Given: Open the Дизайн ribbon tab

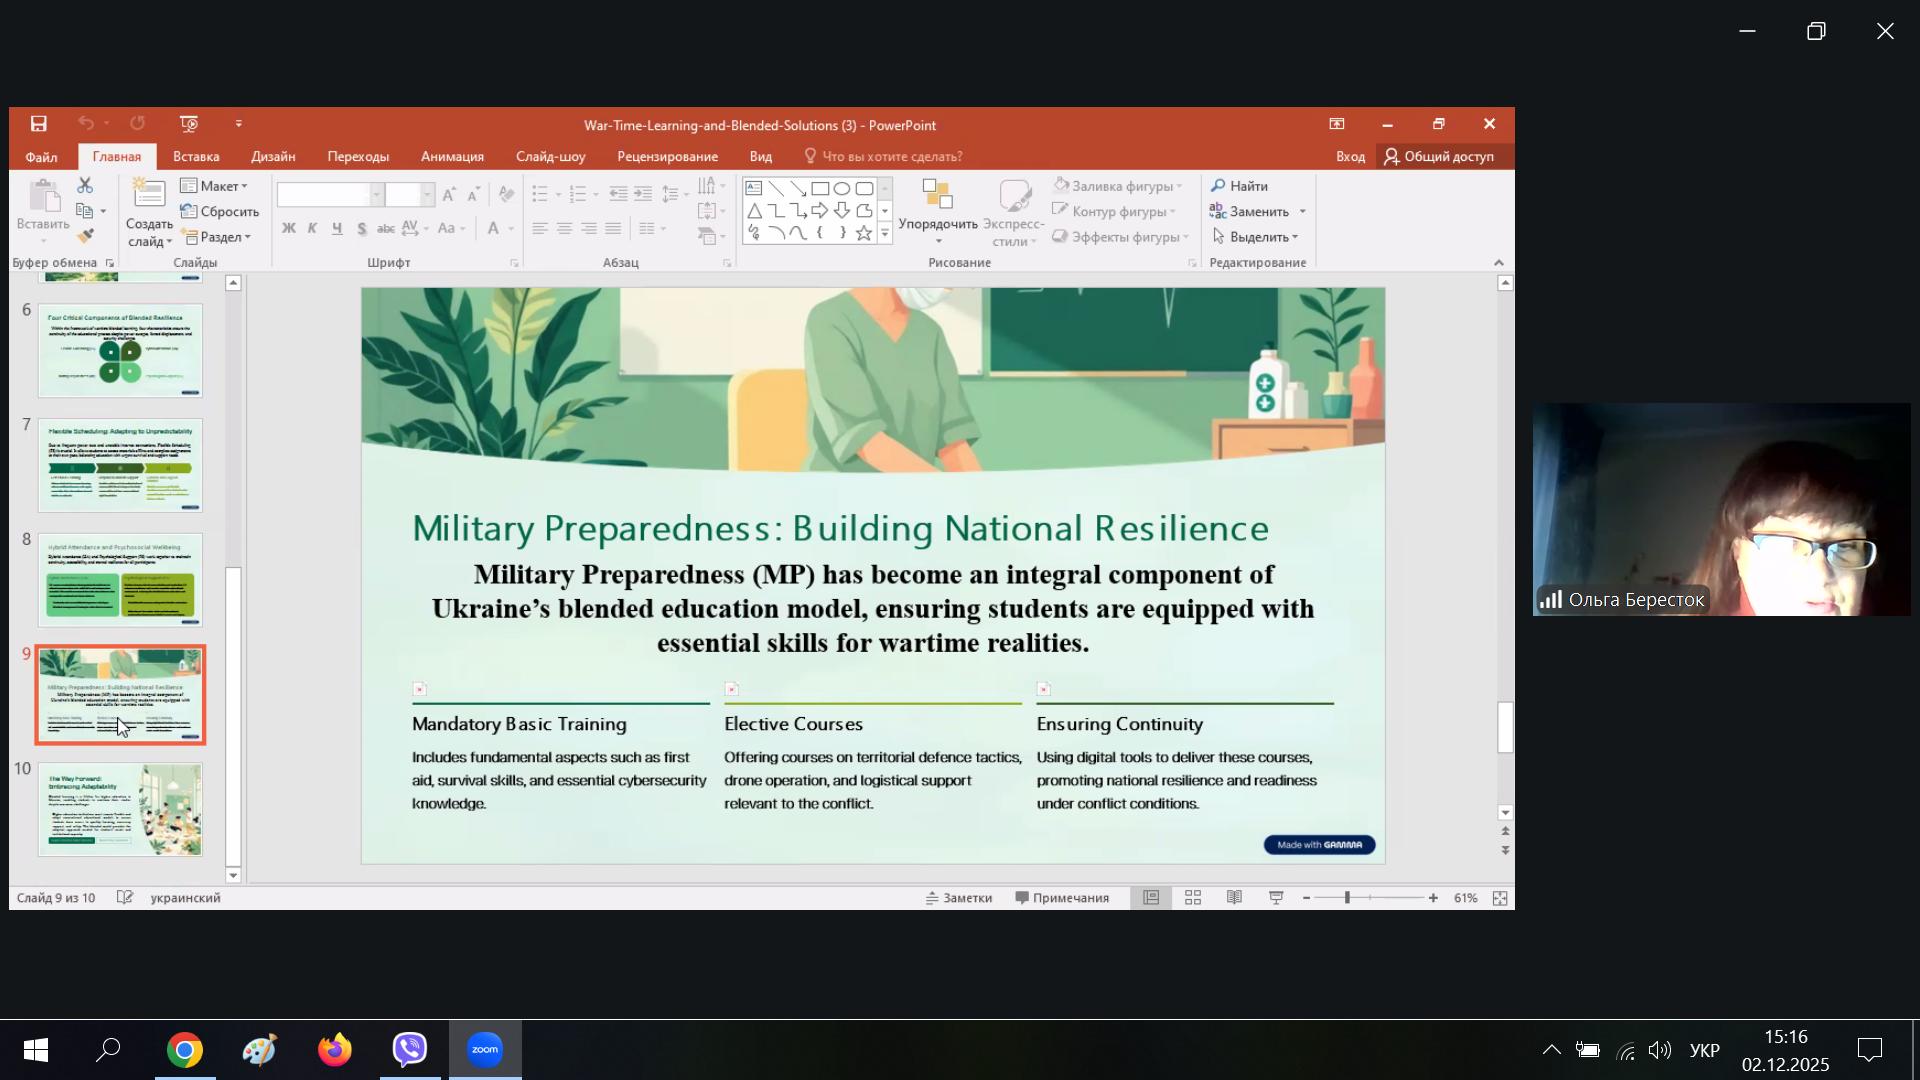Looking at the screenshot, I should (x=272, y=156).
